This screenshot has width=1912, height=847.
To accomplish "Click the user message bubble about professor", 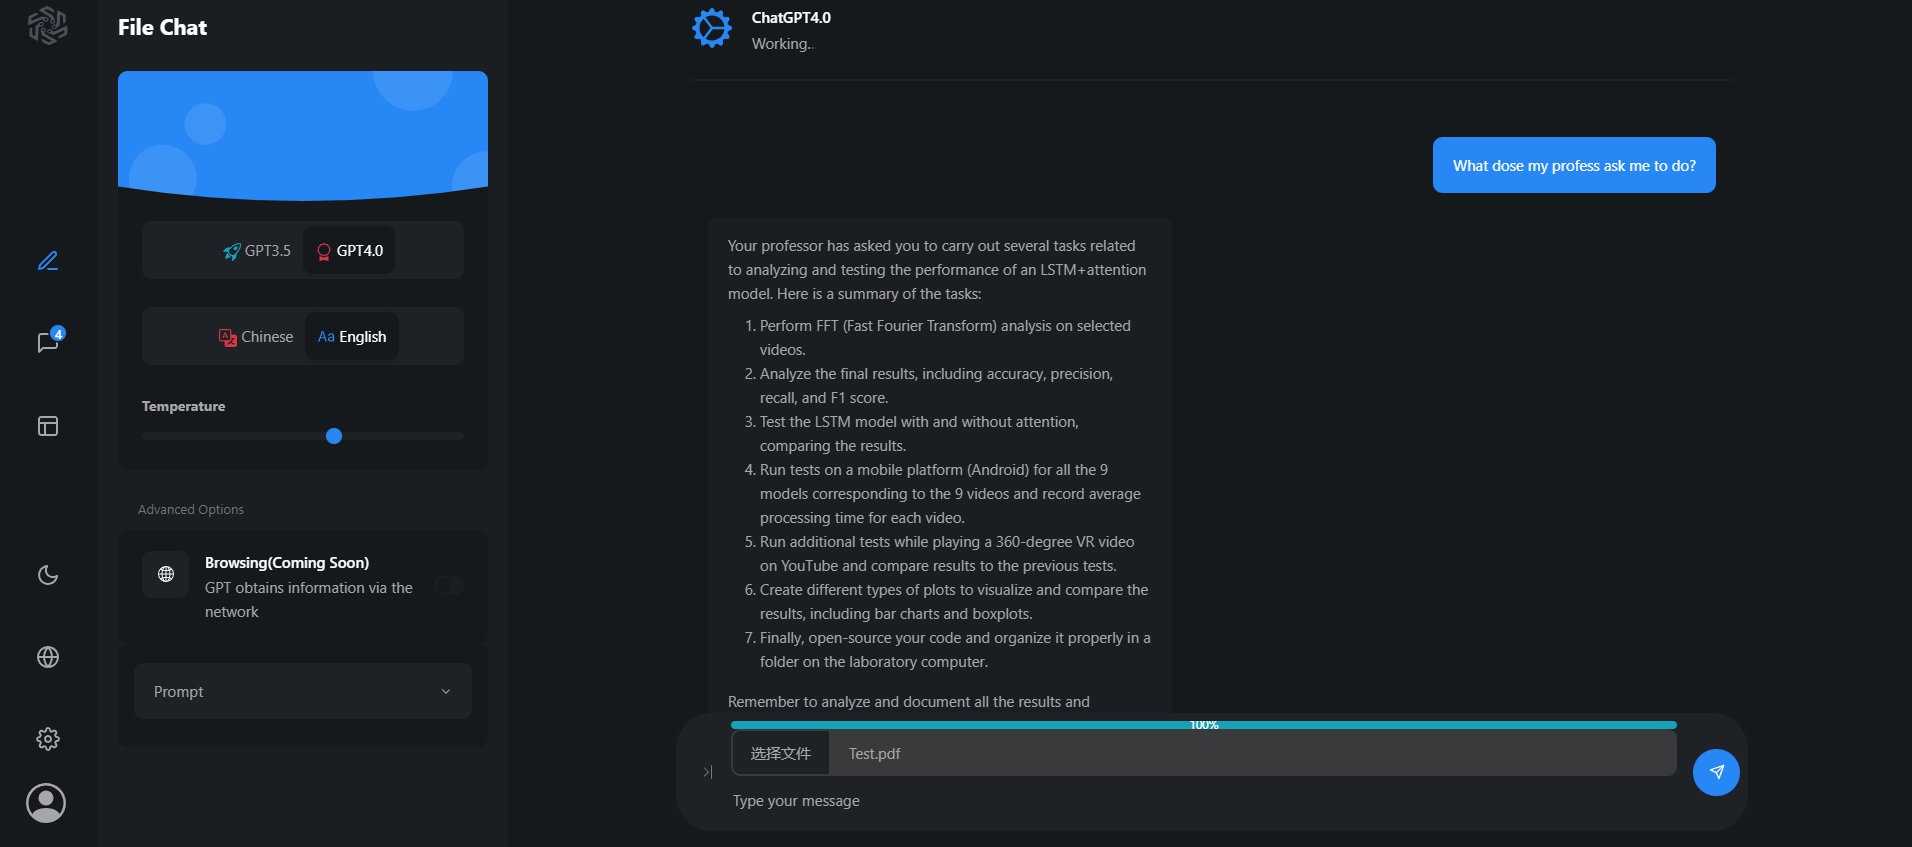I will 1574,165.
